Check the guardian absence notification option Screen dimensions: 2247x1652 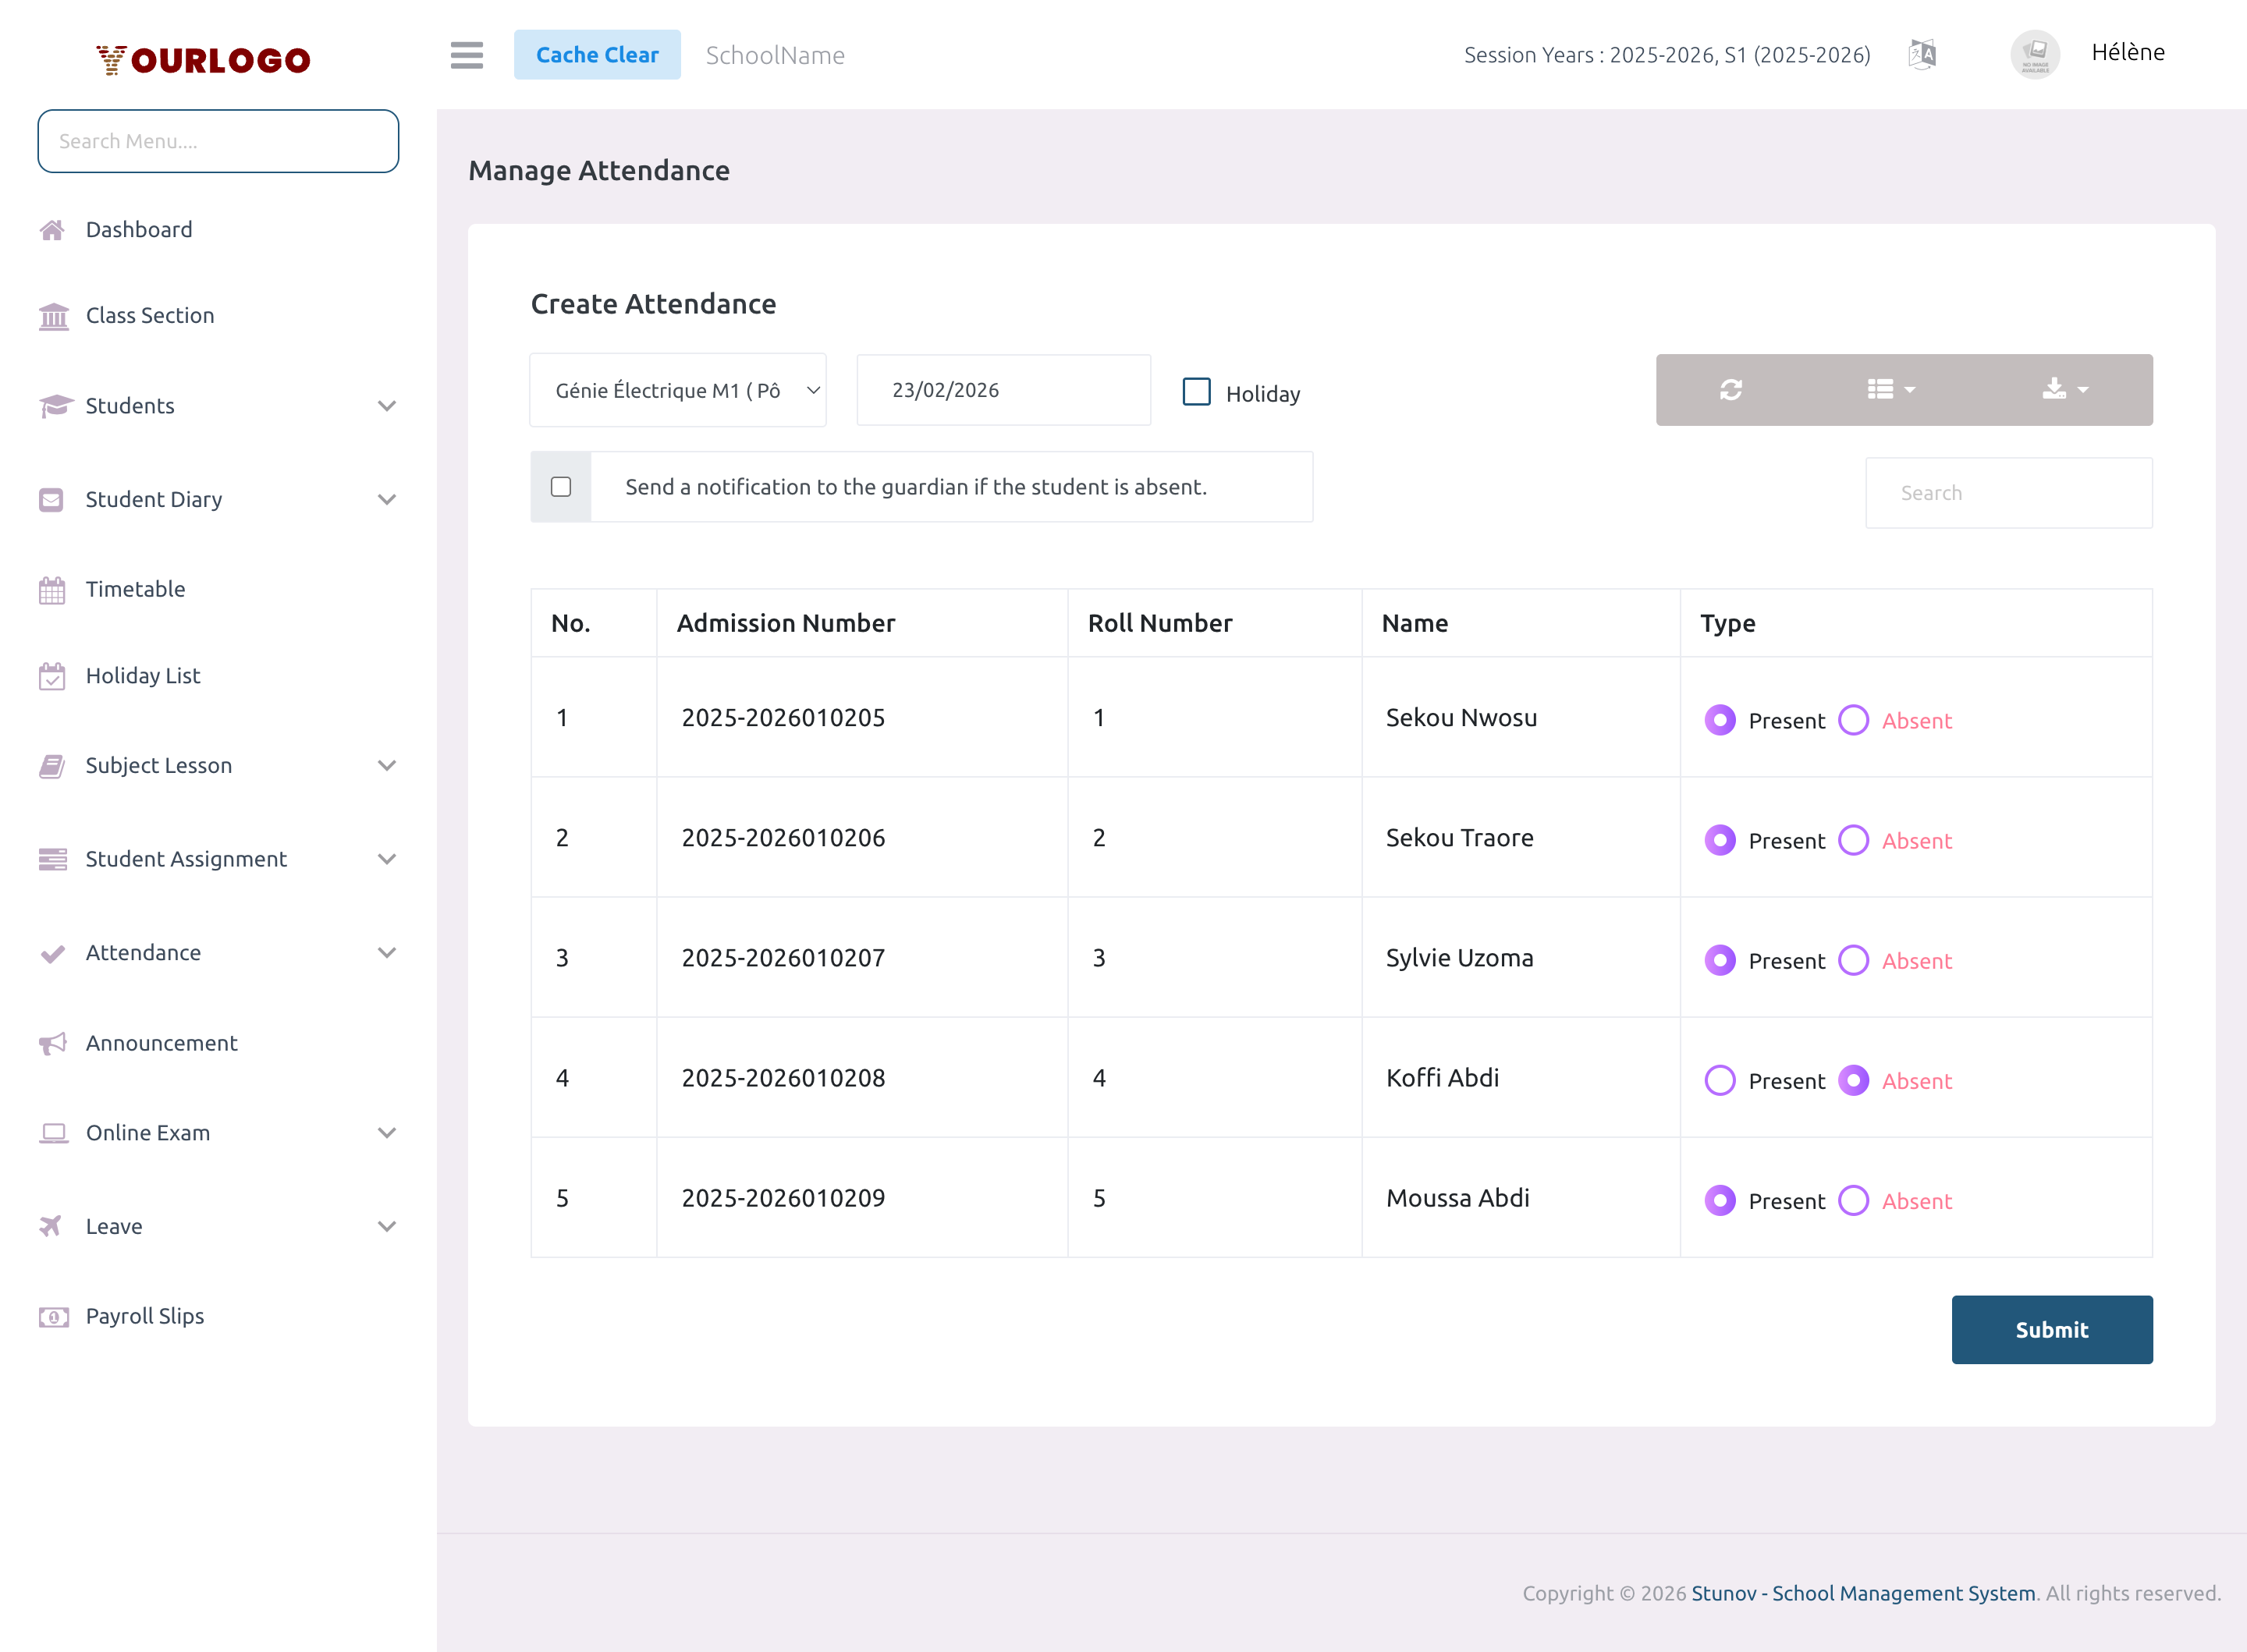[561, 487]
